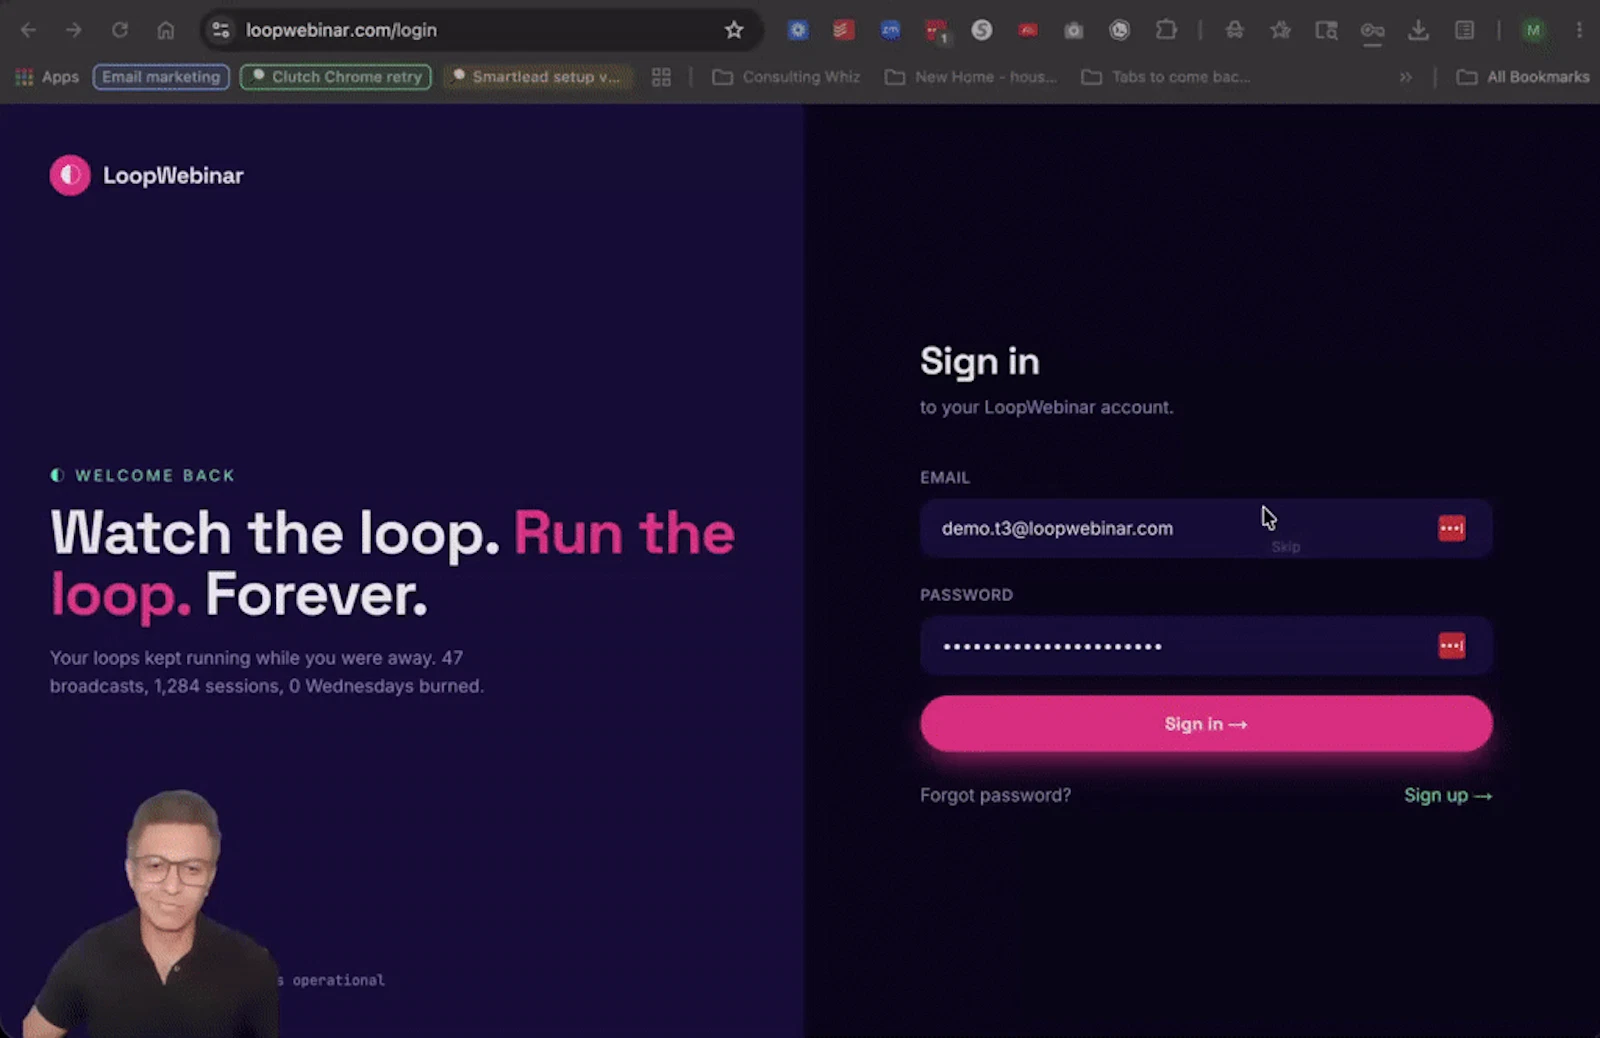Reload the page with the refresh icon

click(x=120, y=30)
